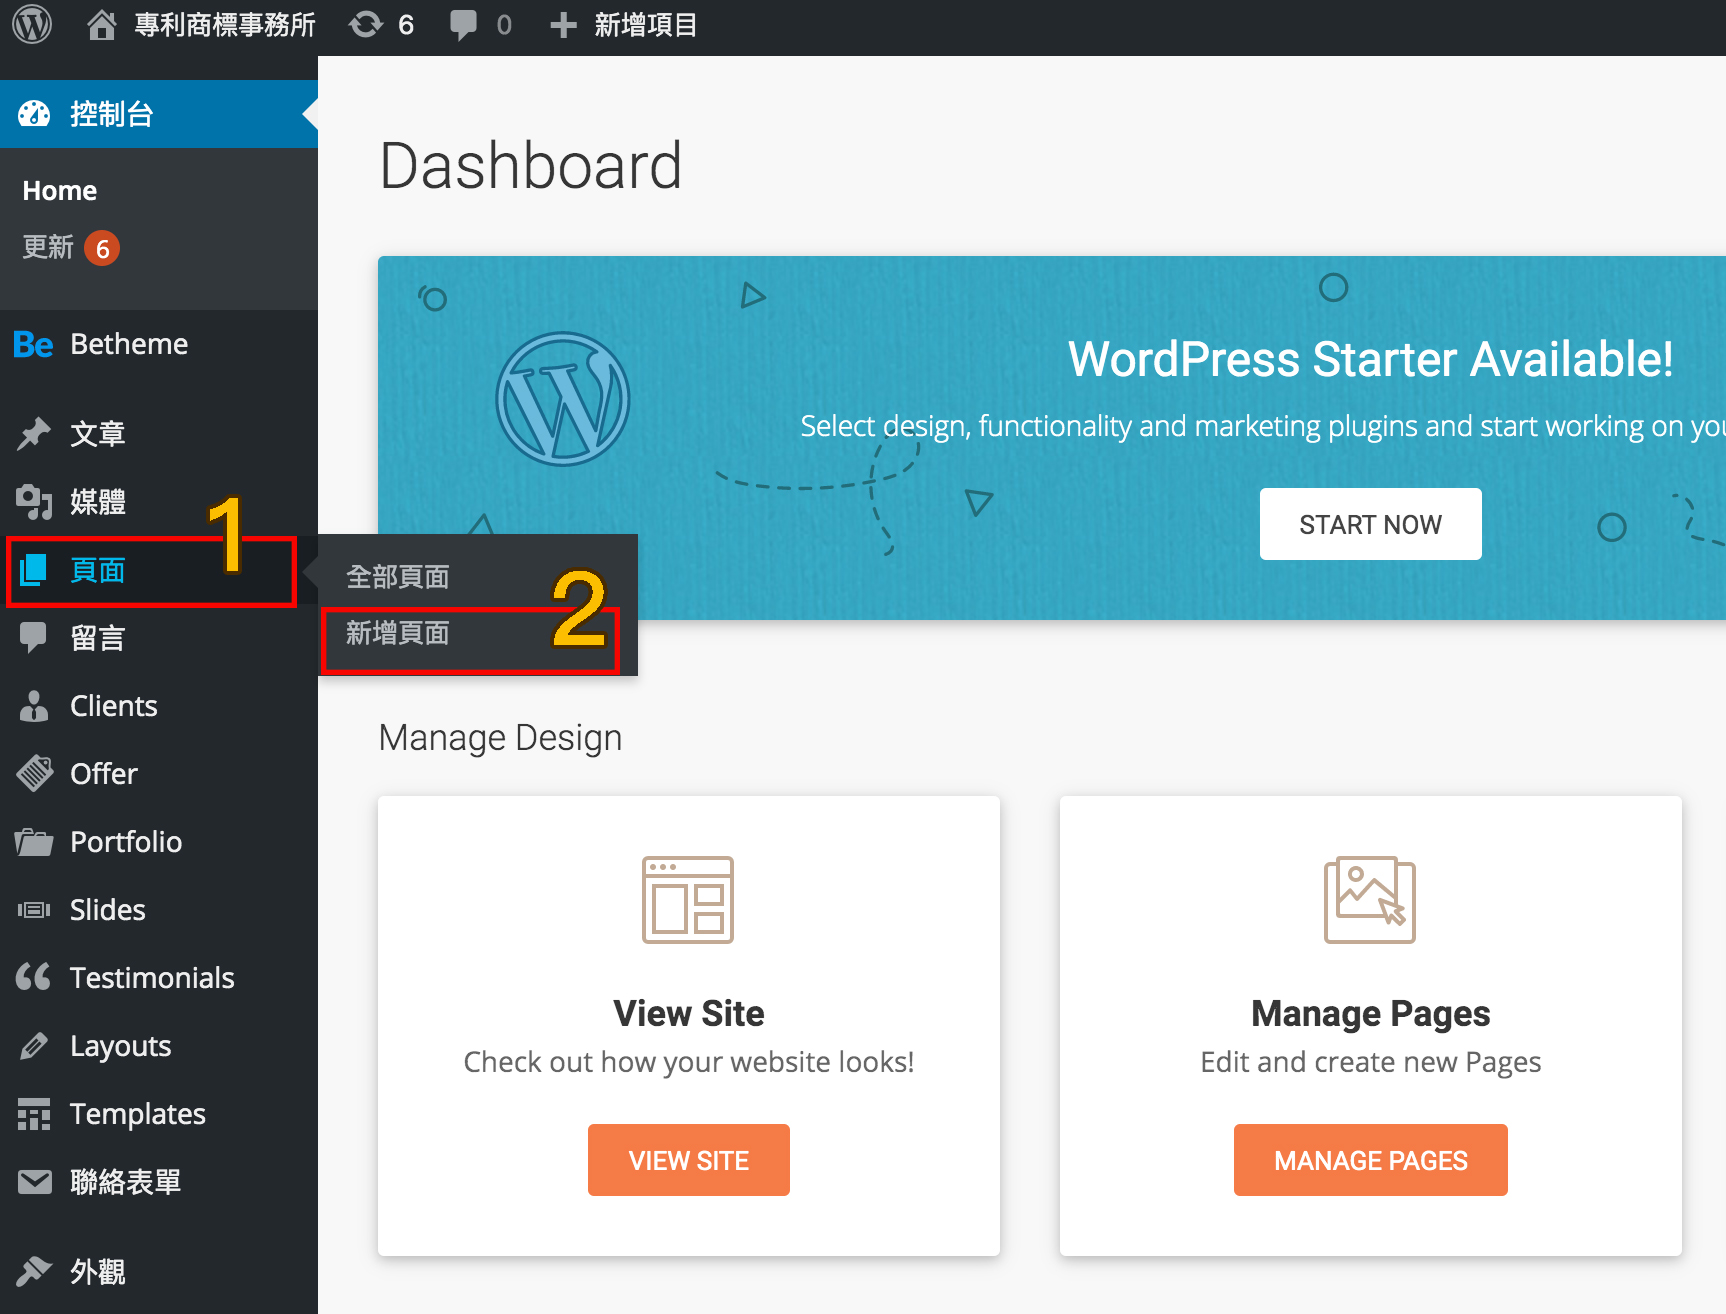Select 新增頁面 from the flyout submenu

(x=397, y=632)
